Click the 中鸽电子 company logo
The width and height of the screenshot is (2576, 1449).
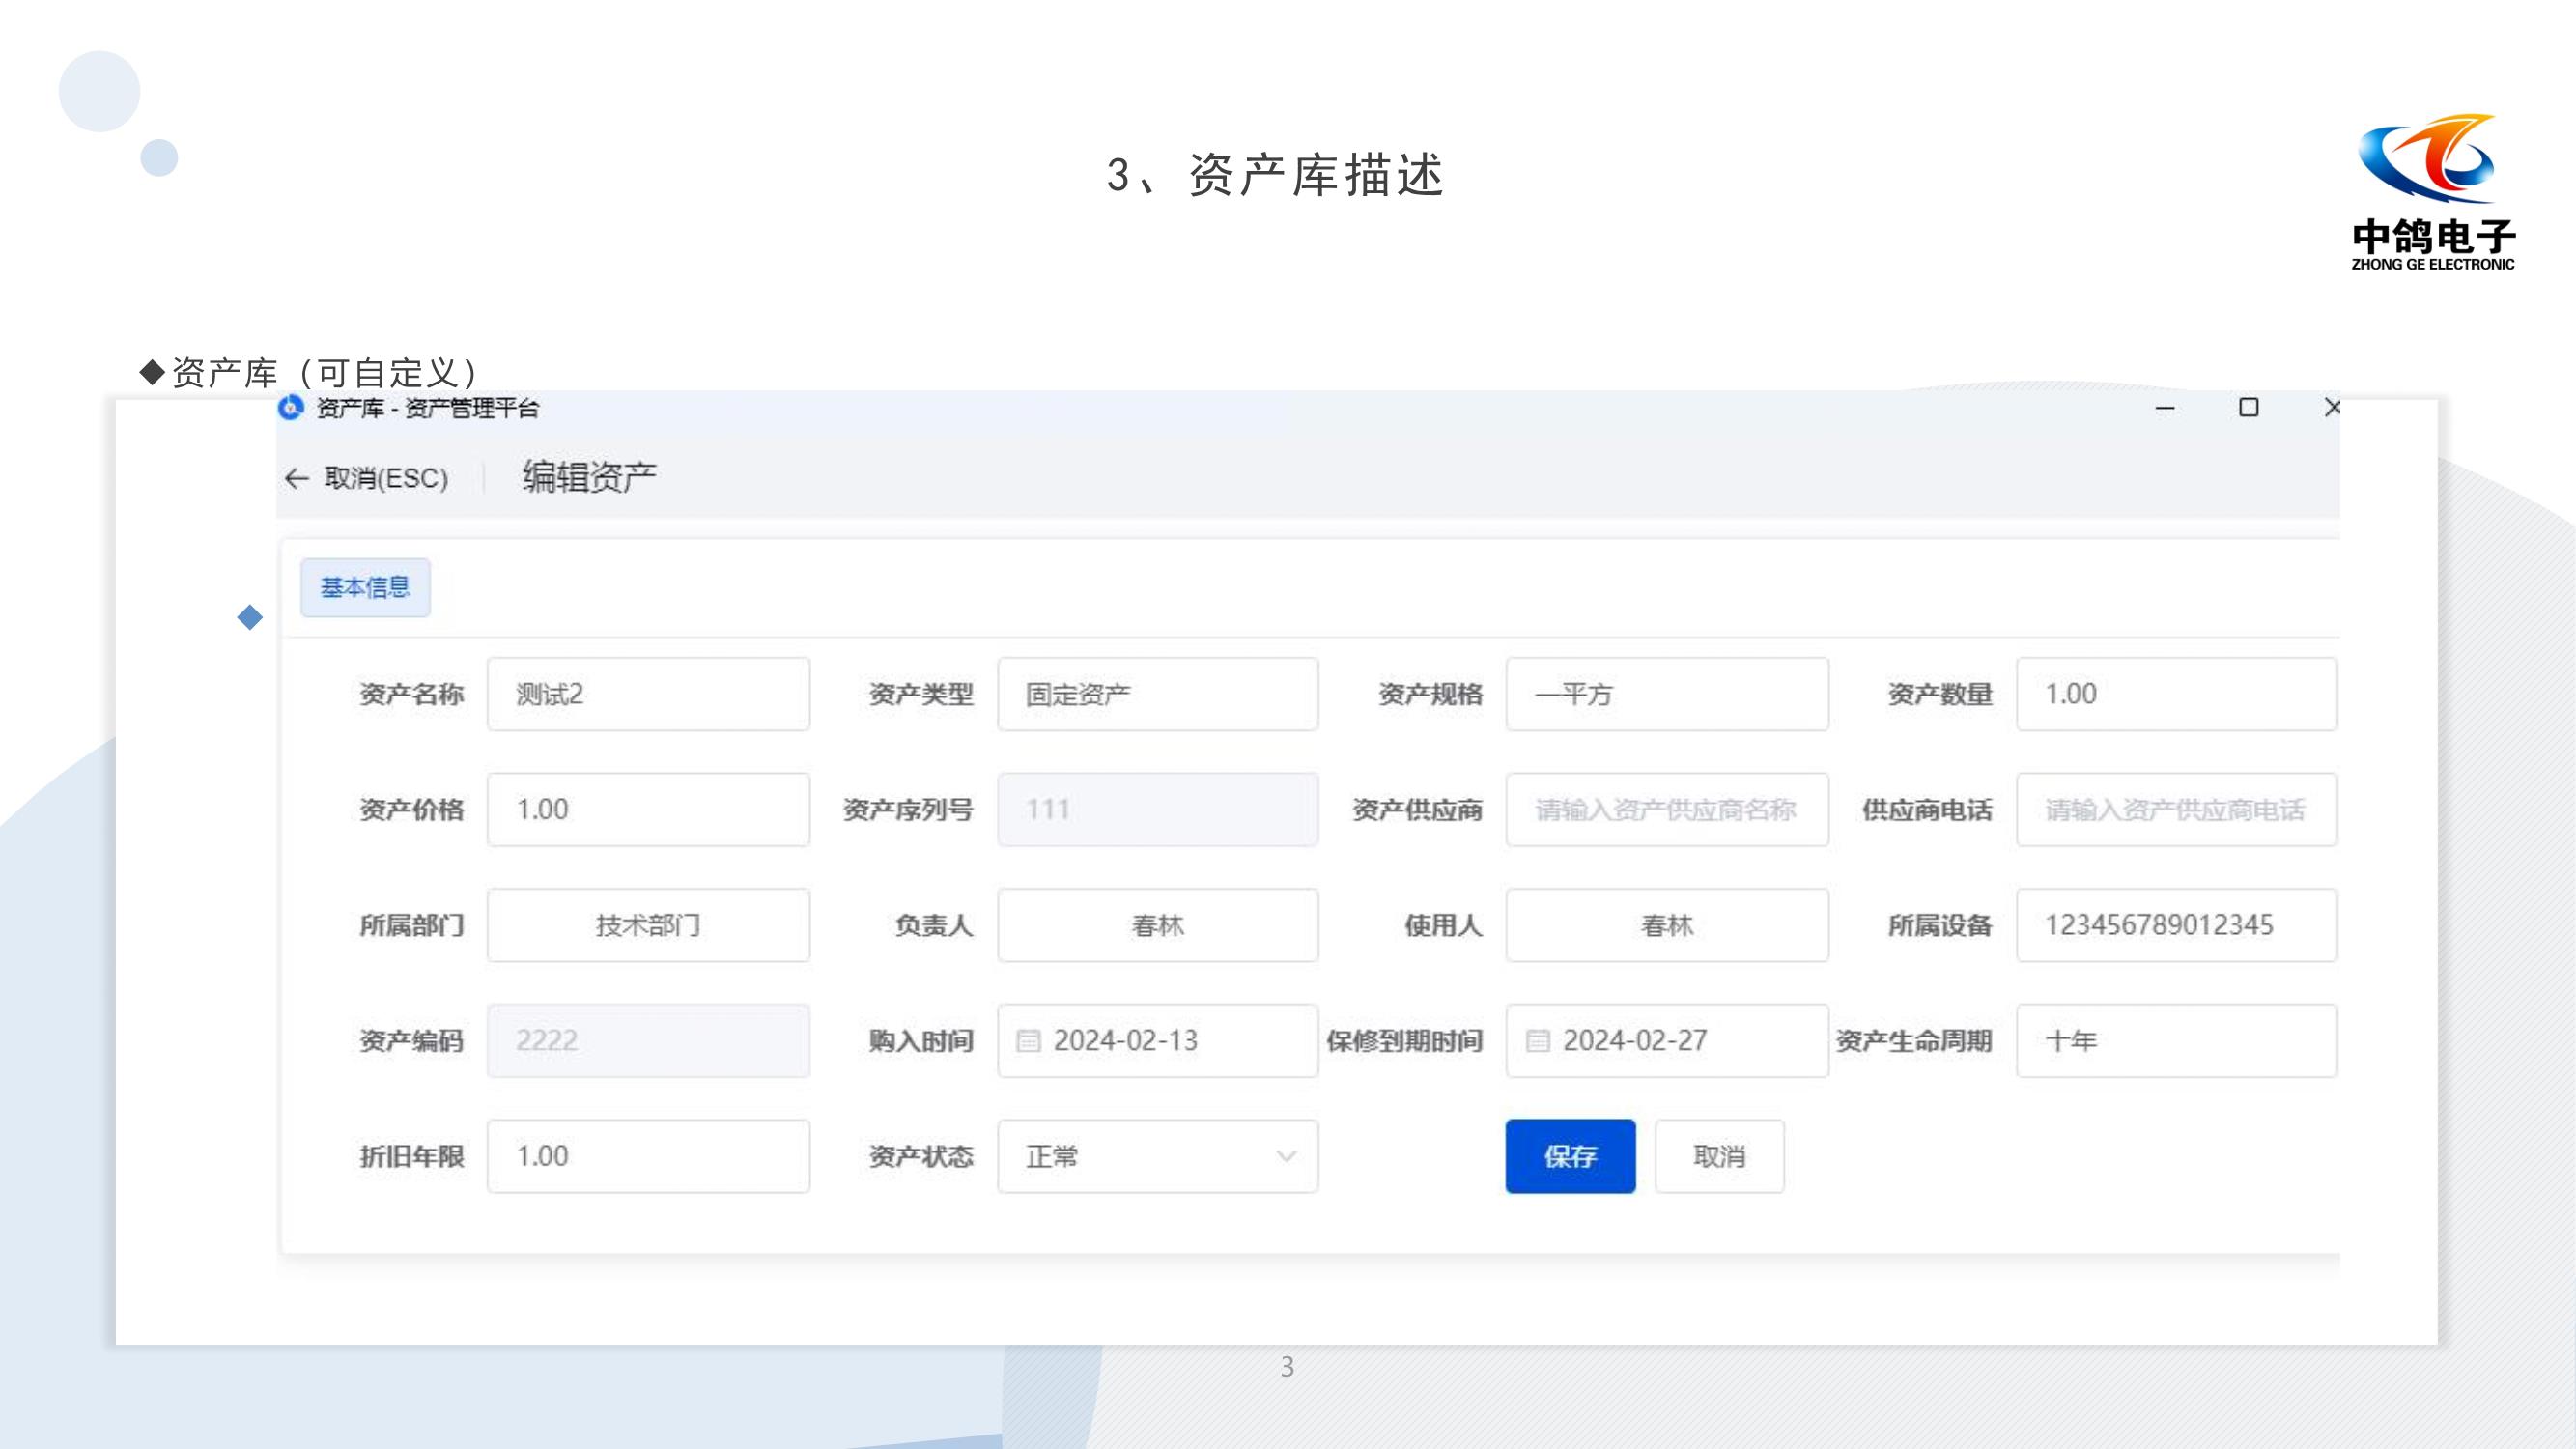(2433, 192)
